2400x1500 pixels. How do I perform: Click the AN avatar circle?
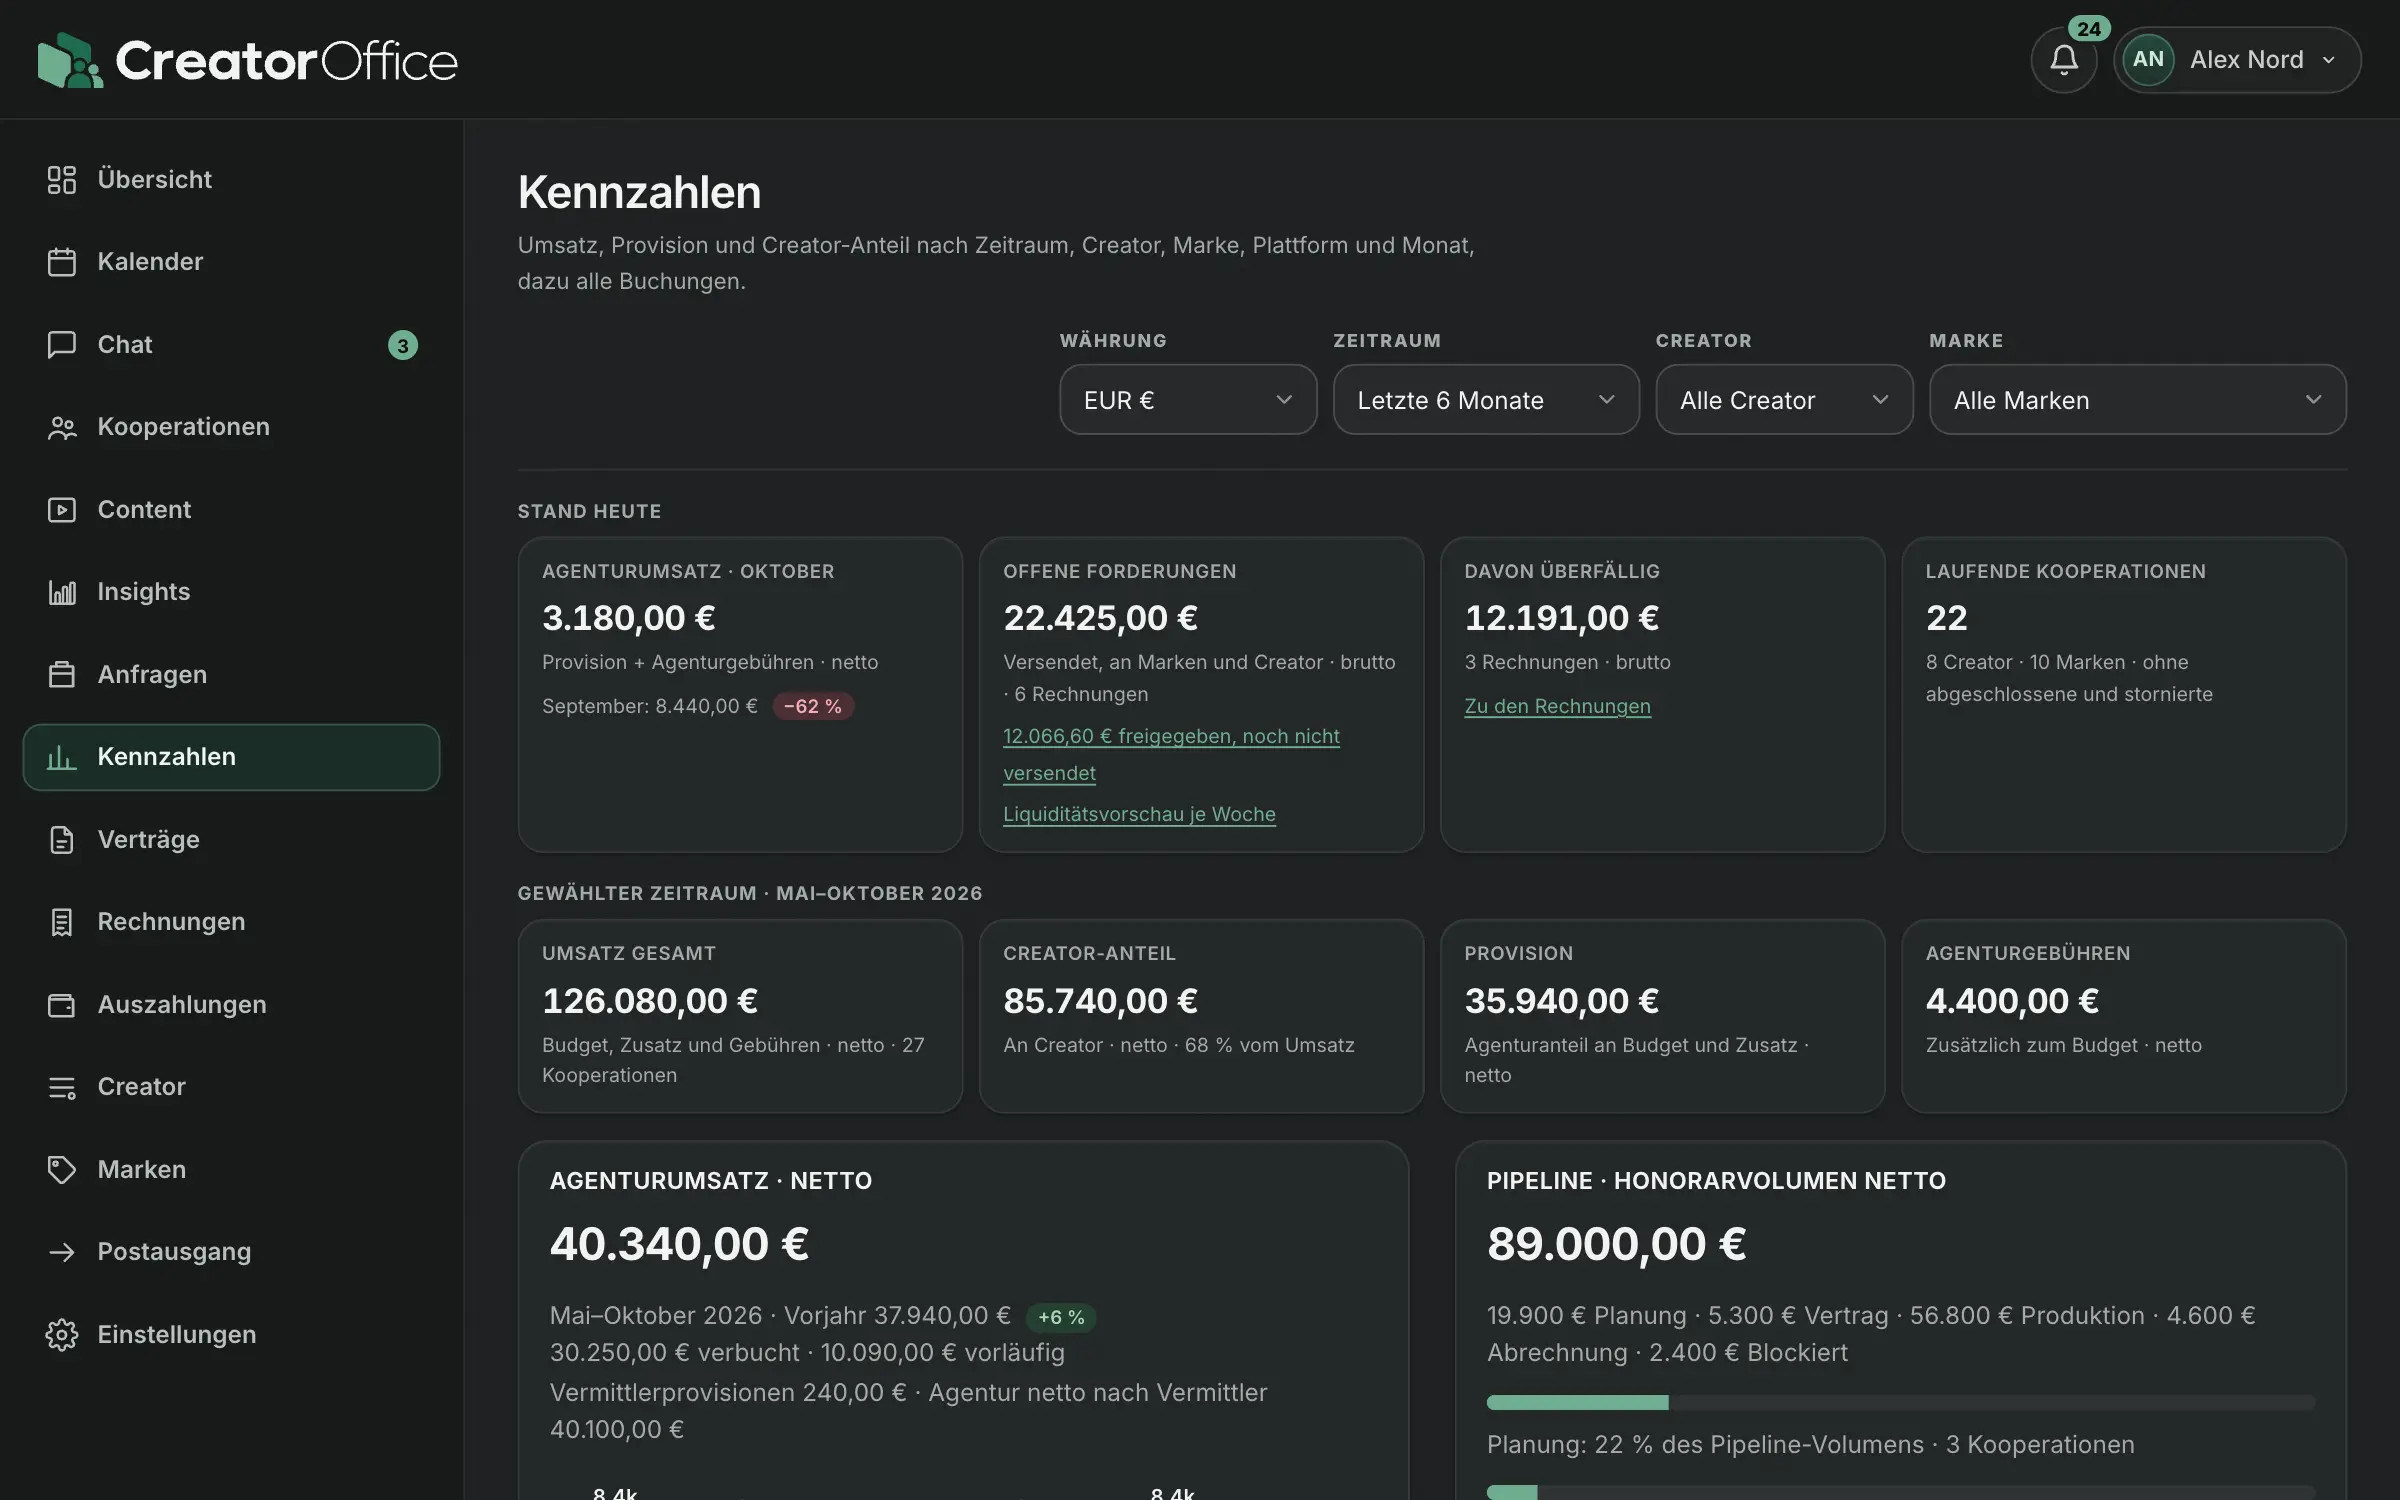(2148, 59)
